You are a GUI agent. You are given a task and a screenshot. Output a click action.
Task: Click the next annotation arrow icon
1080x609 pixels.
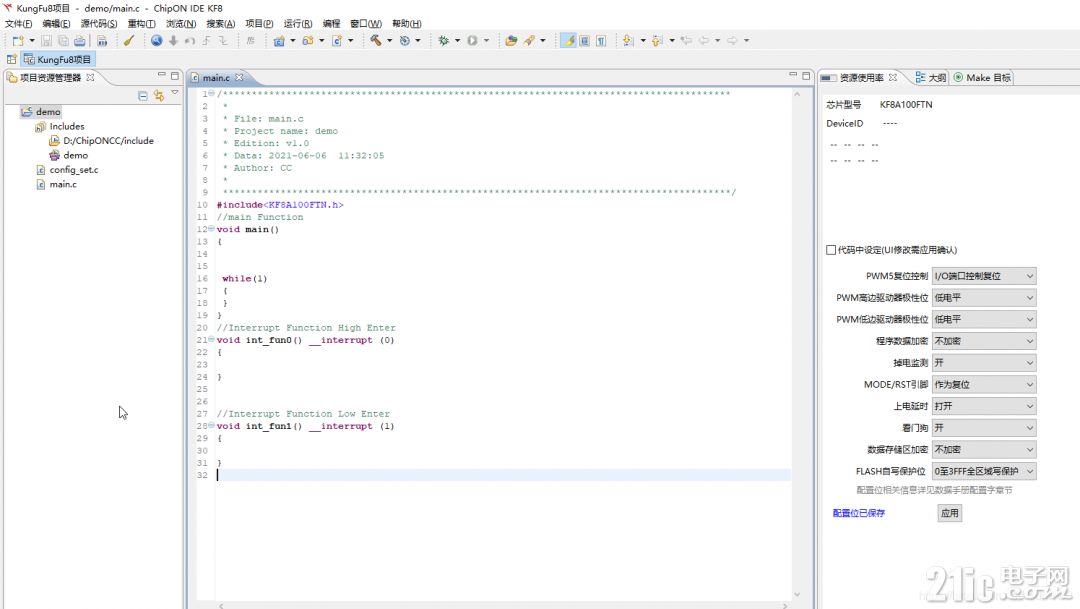coord(628,41)
